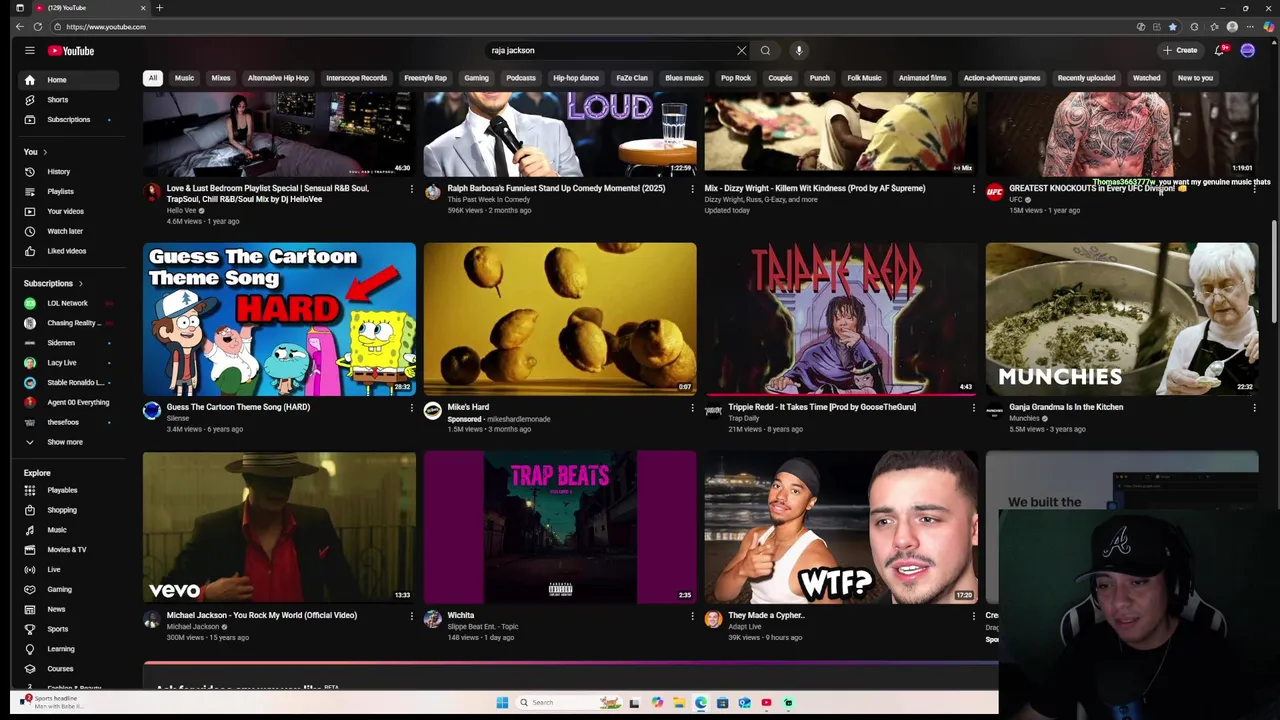Click the YouTube logo

71,50
